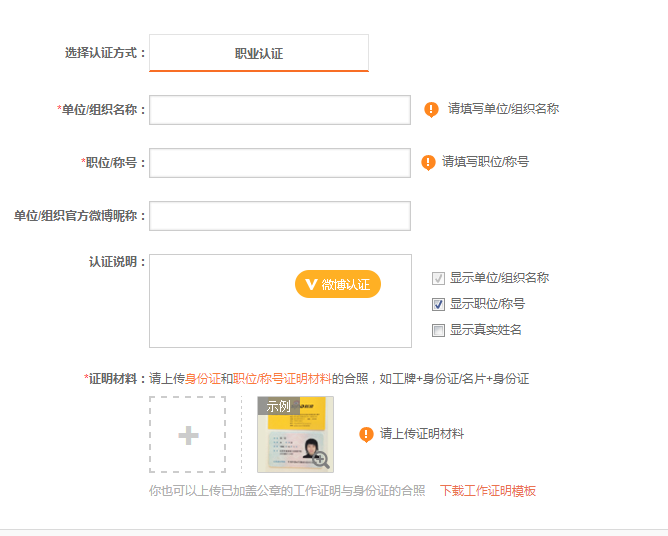Select the 职业认证 tab

pyautogui.click(x=259, y=53)
